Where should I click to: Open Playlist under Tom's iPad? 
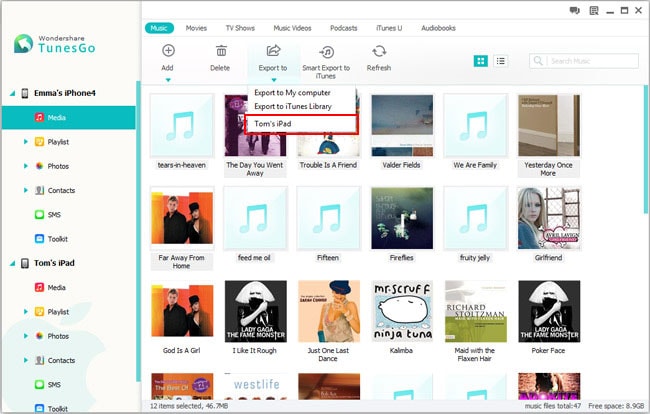coord(58,312)
